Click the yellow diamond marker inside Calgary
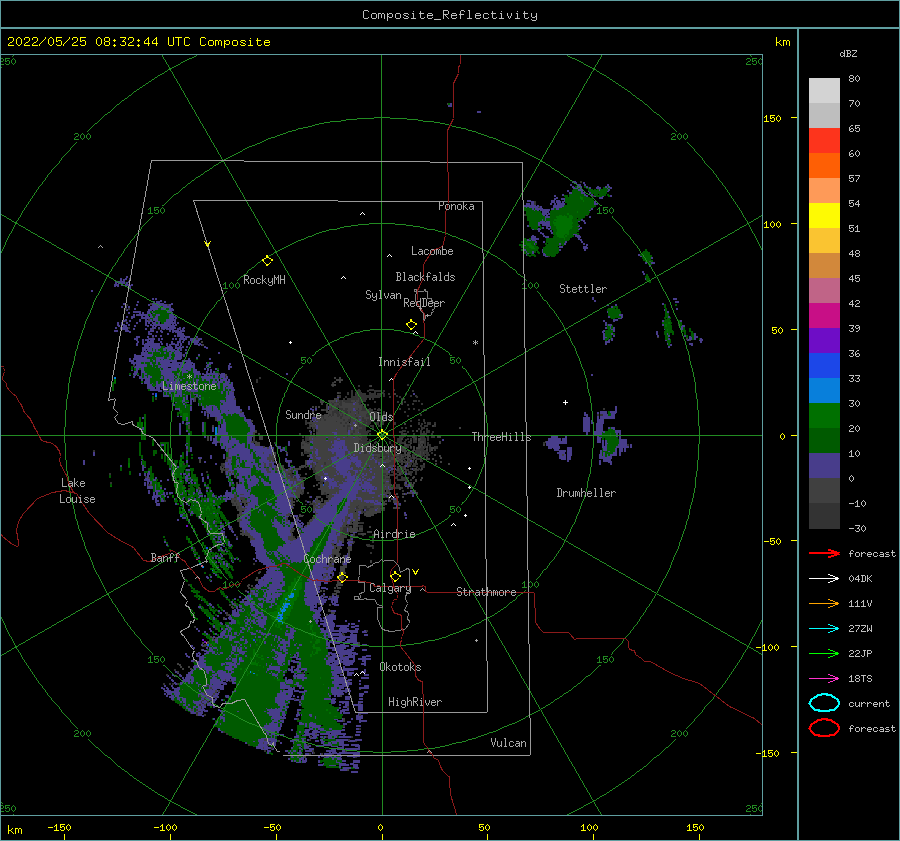This screenshot has width=900, height=841. coord(395,576)
